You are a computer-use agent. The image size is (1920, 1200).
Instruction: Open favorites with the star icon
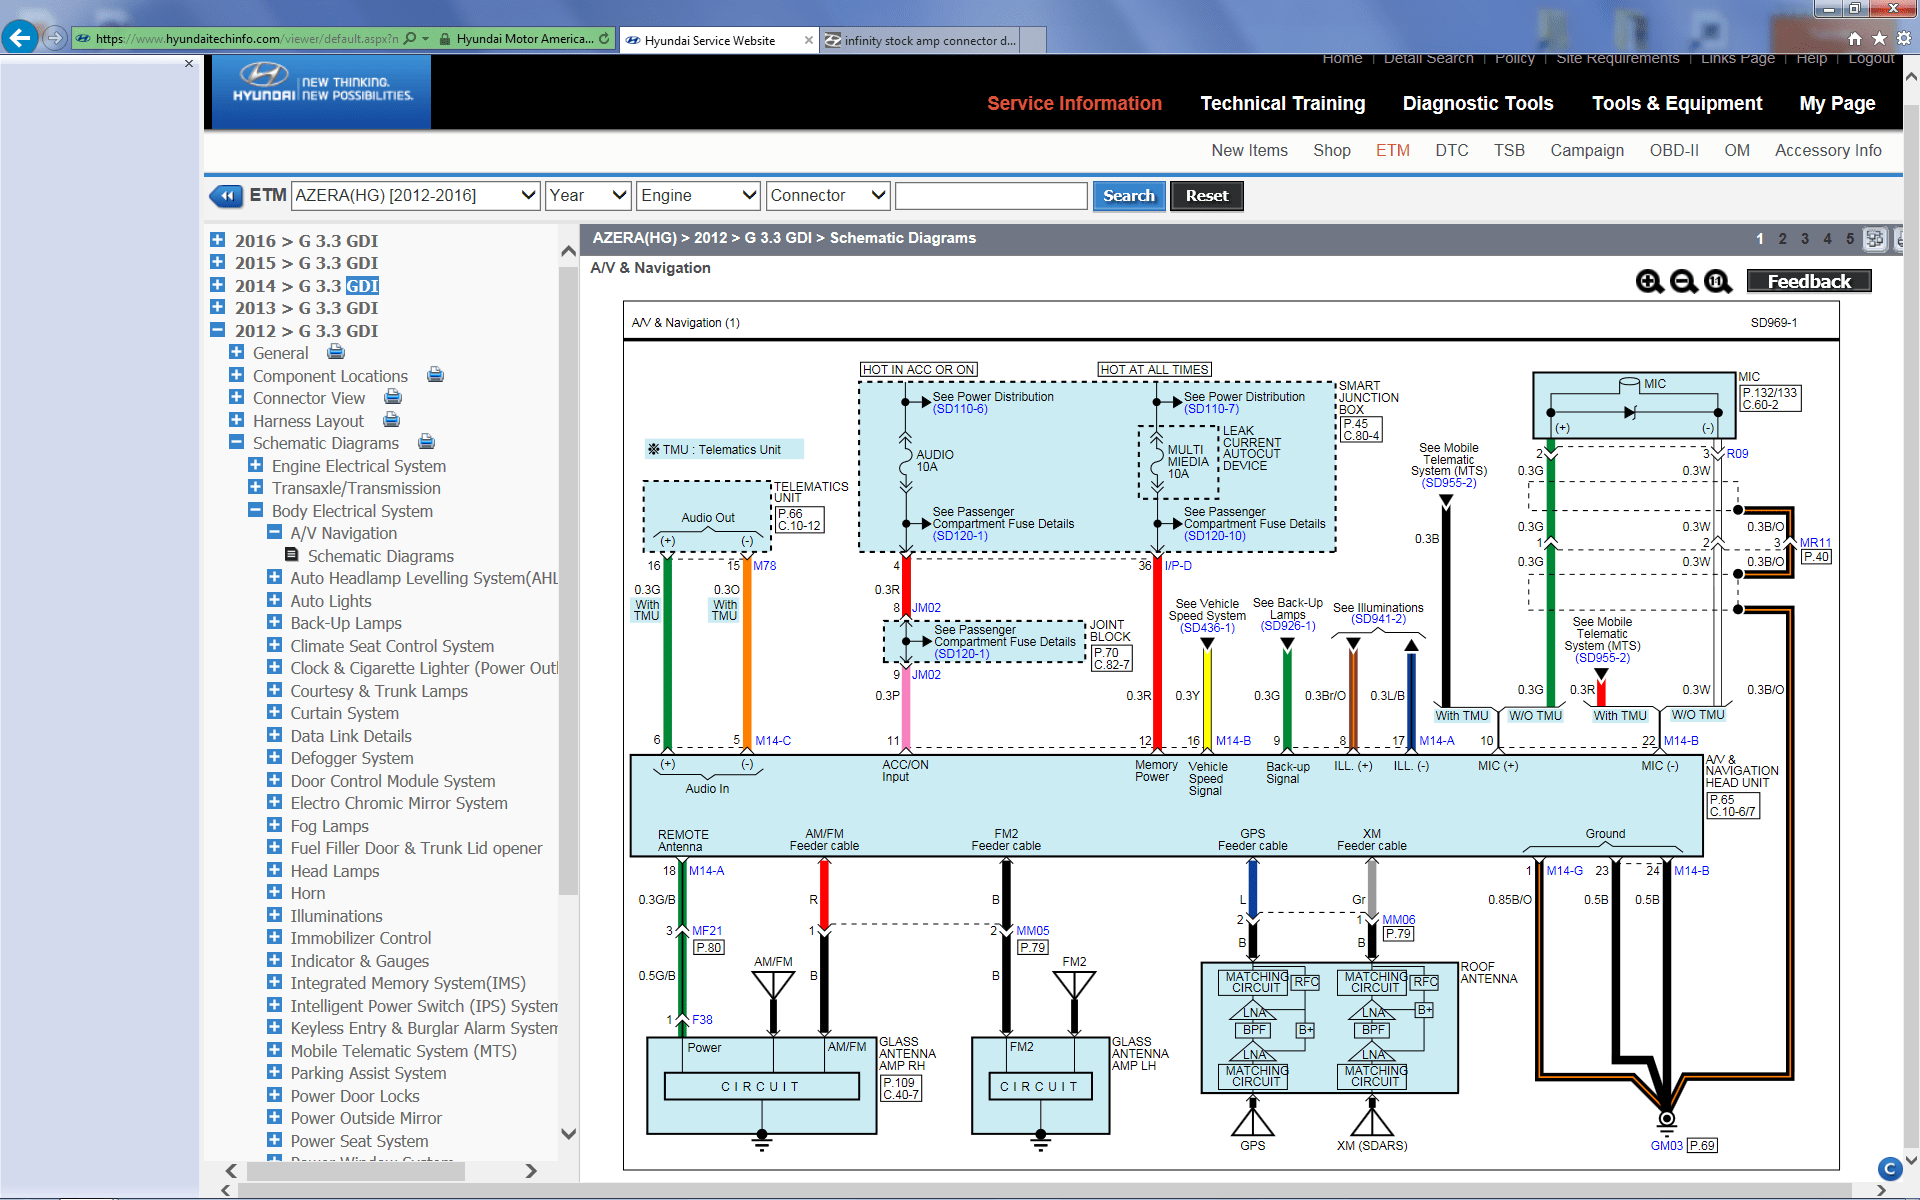pos(1879,38)
